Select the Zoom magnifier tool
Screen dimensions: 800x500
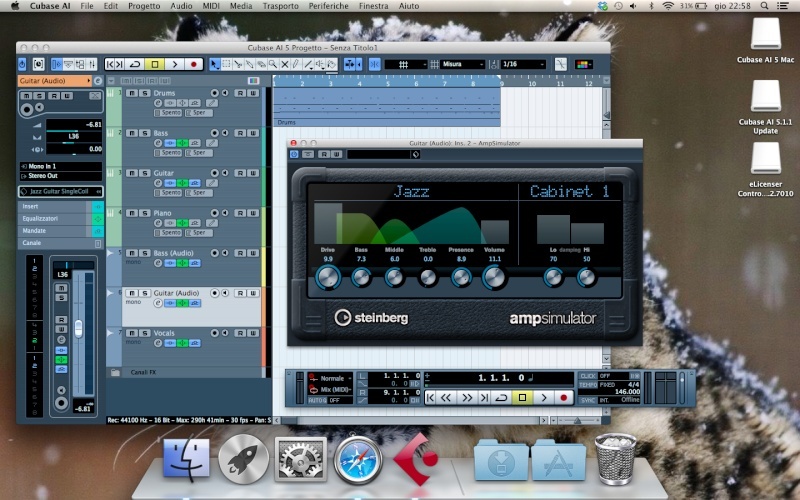click(273, 64)
